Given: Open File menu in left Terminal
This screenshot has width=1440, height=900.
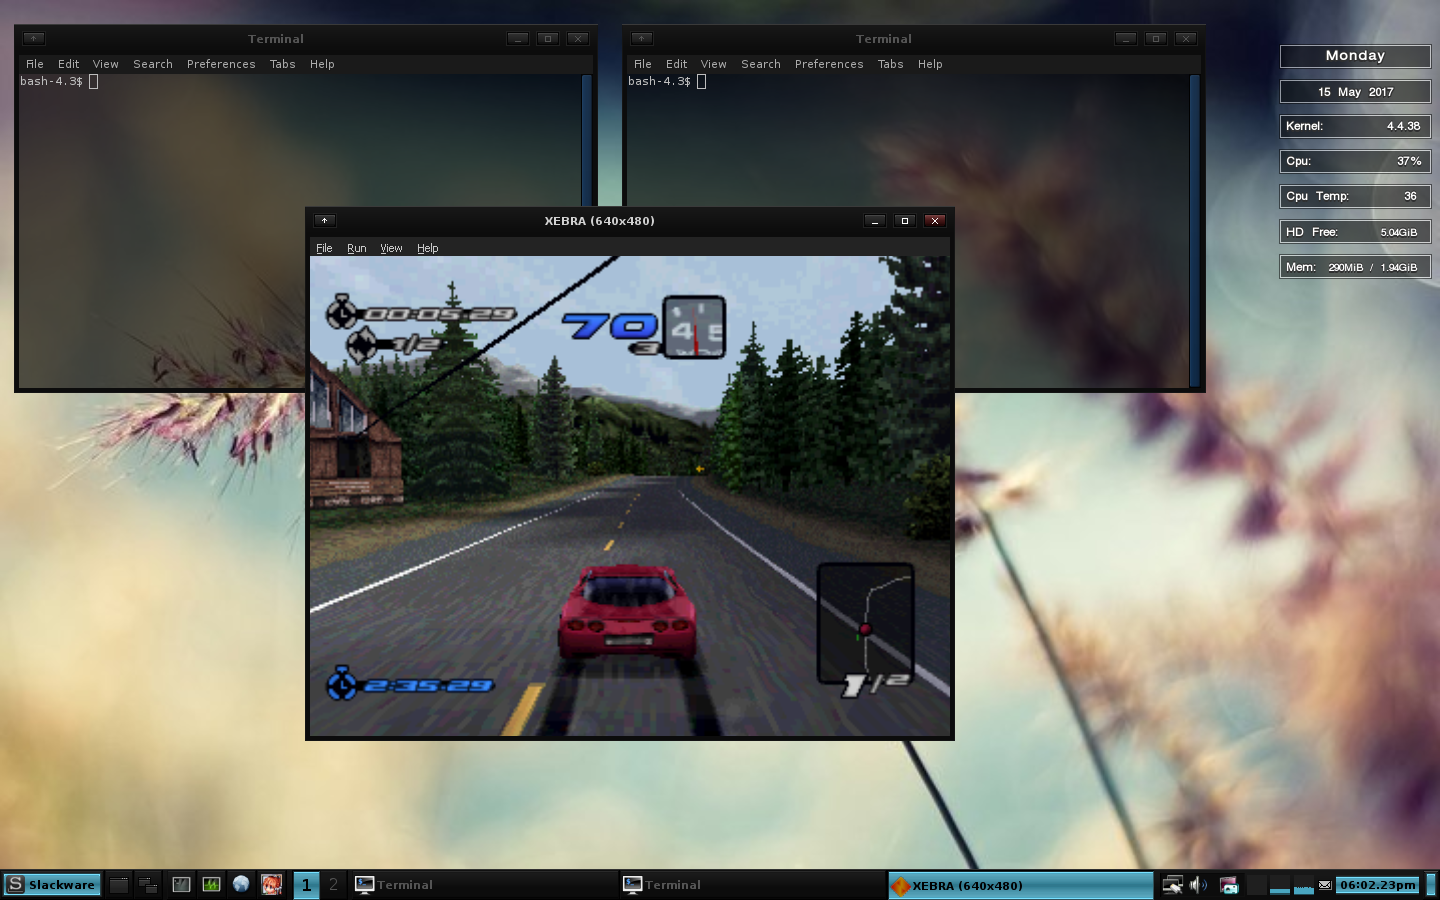Looking at the screenshot, I should point(35,64).
